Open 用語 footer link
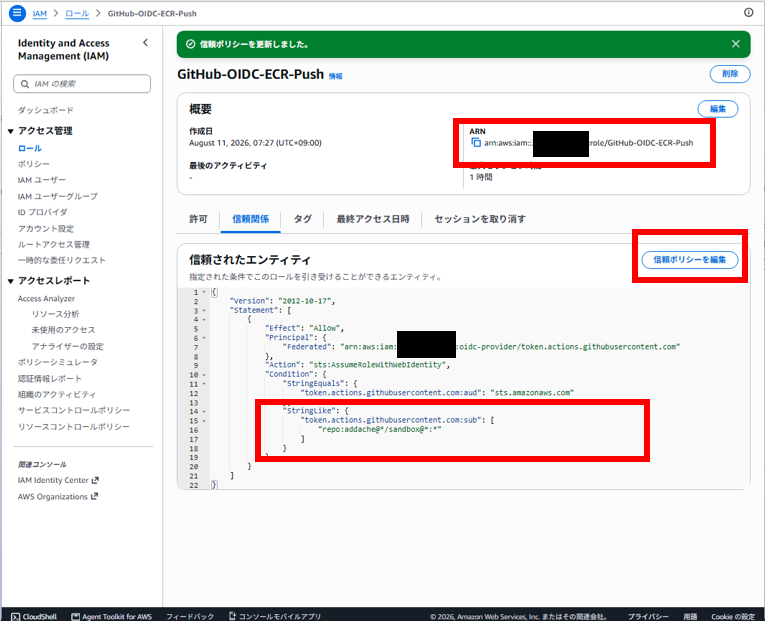Screen dimensions: 765x621 pos(690,617)
